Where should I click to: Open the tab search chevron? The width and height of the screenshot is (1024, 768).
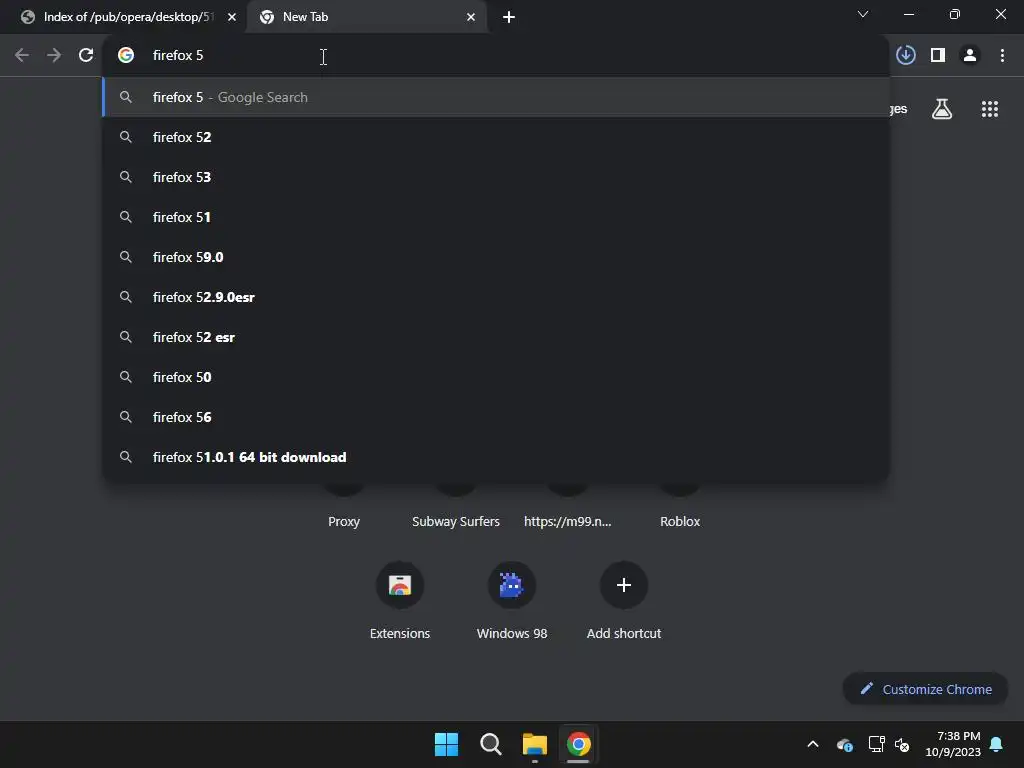click(863, 14)
